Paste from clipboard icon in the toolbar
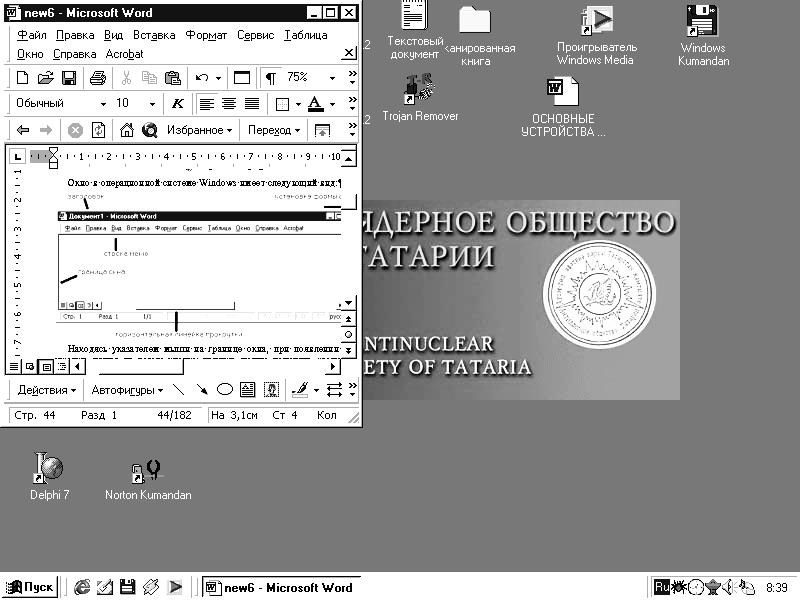Screen dimensions: 800x600 pyautogui.click(x=173, y=78)
